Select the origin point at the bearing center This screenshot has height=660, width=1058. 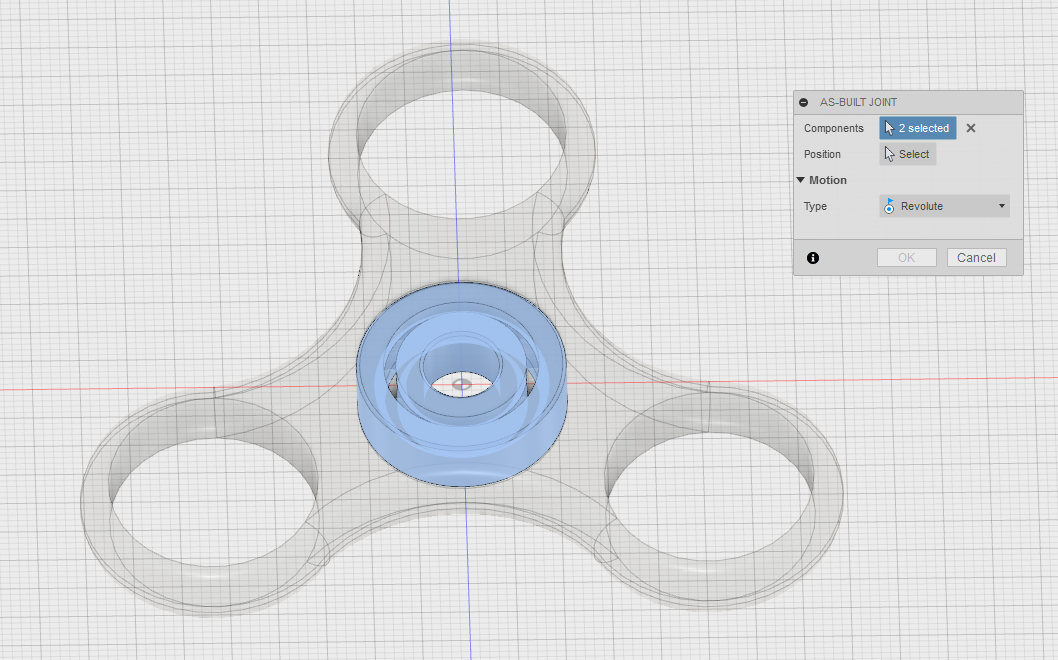[x=462, y=385]
